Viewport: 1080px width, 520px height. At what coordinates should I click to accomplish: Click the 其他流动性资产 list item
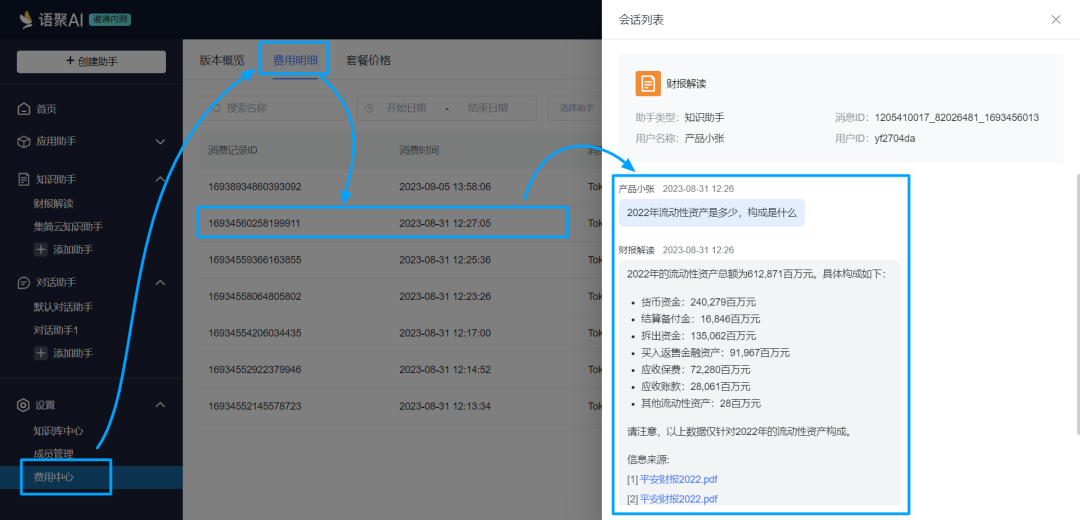point(700,404)
